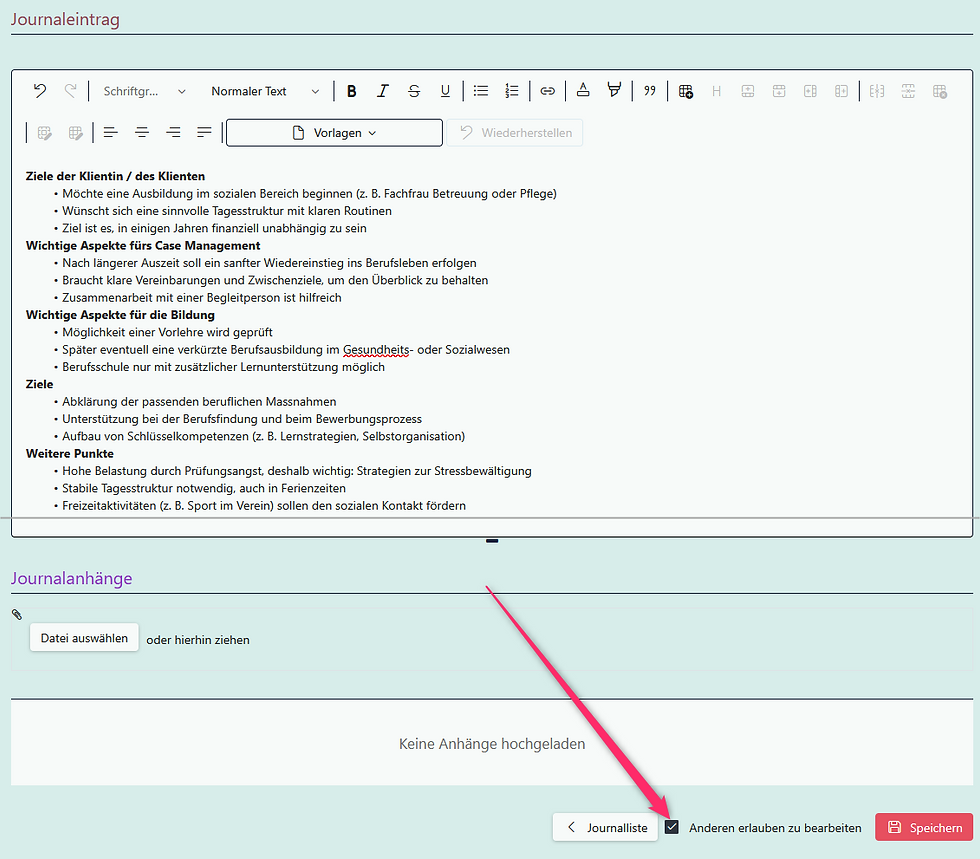The width and height of the screenshot is (980, 859).
Task: Click the line 'Stabile Tagesstruktur notwendig, auch in Ferienzeiten'
Action: click(x=204, y=488)
